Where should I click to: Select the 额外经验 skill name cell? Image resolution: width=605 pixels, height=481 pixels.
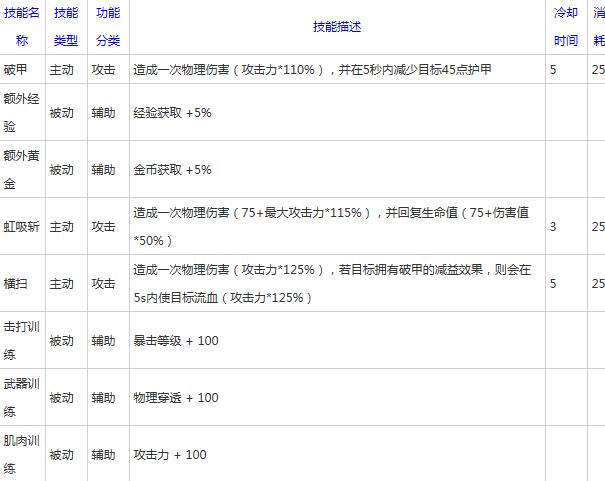(x=22, y=113)
